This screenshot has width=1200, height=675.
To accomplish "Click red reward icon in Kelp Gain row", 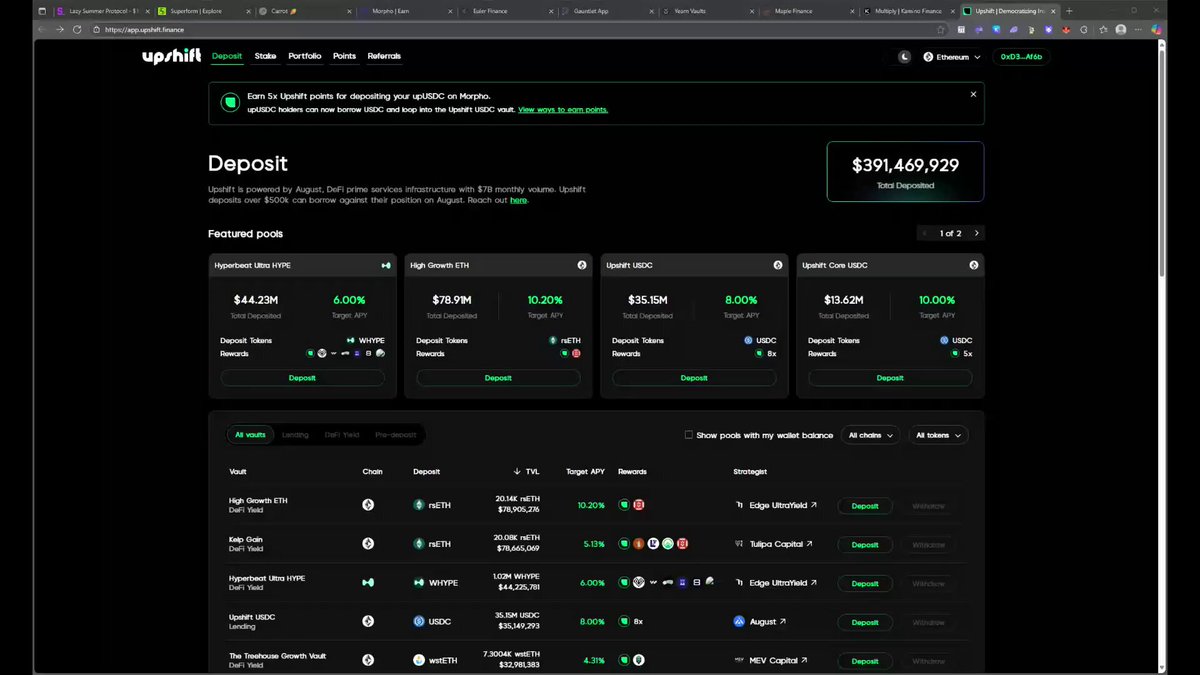I will pos(683,544).
